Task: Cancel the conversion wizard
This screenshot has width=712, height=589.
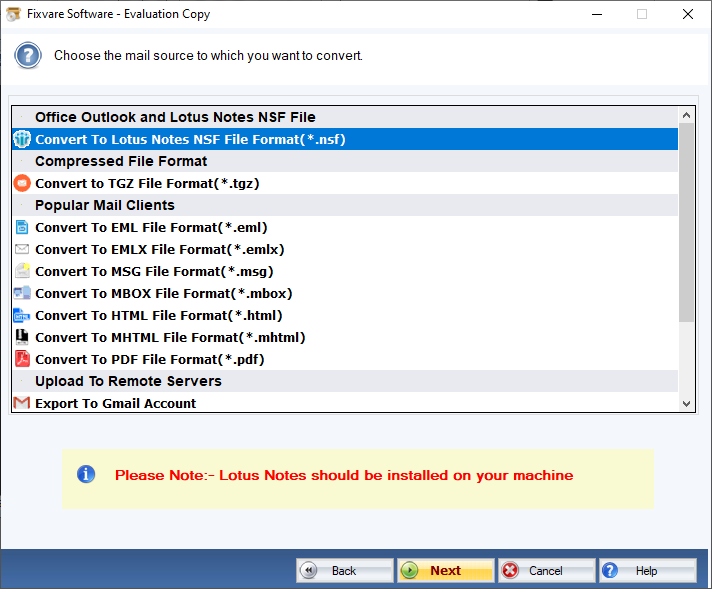Action: pyautogui.click(x=547, y=570)
